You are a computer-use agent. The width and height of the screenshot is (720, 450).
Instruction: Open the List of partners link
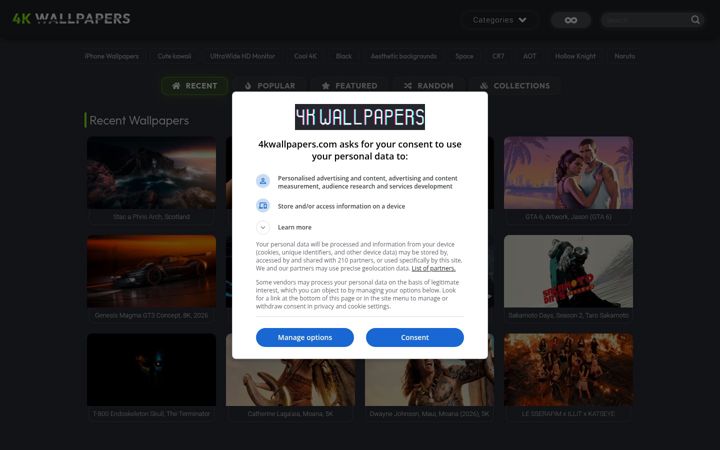click(433, 268)
